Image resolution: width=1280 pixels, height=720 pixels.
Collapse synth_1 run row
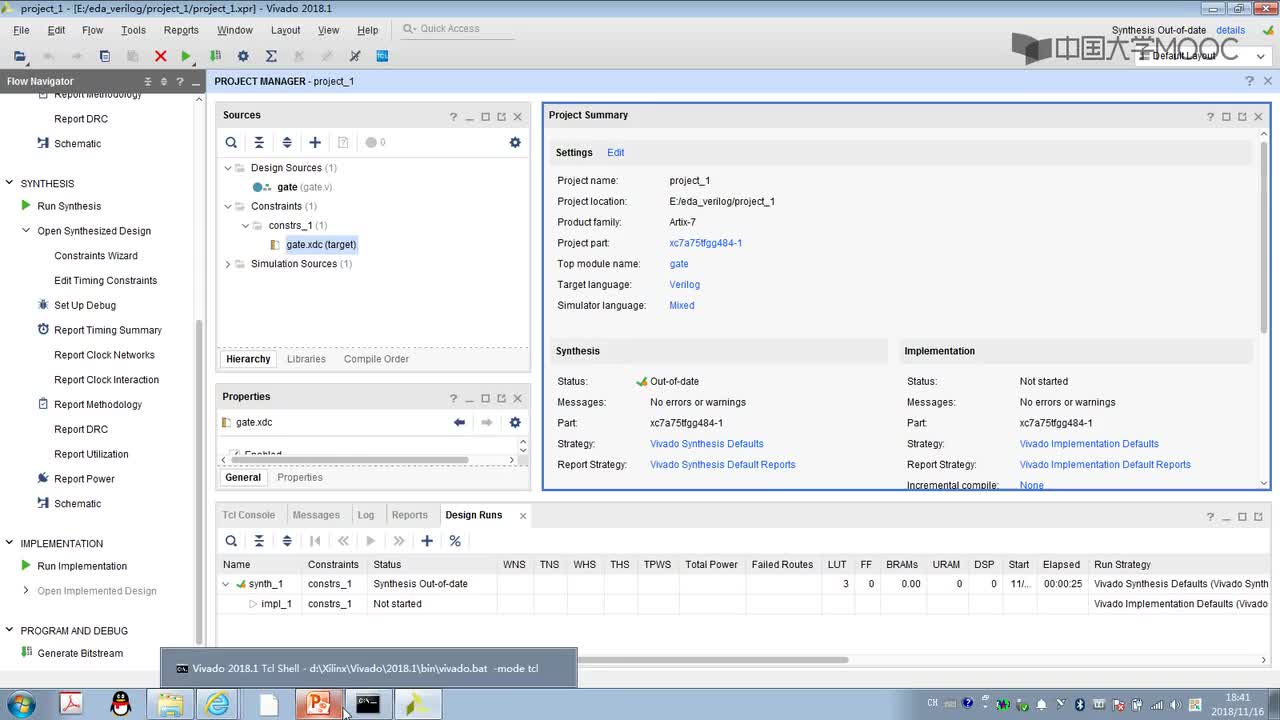(x=226, y=584)
